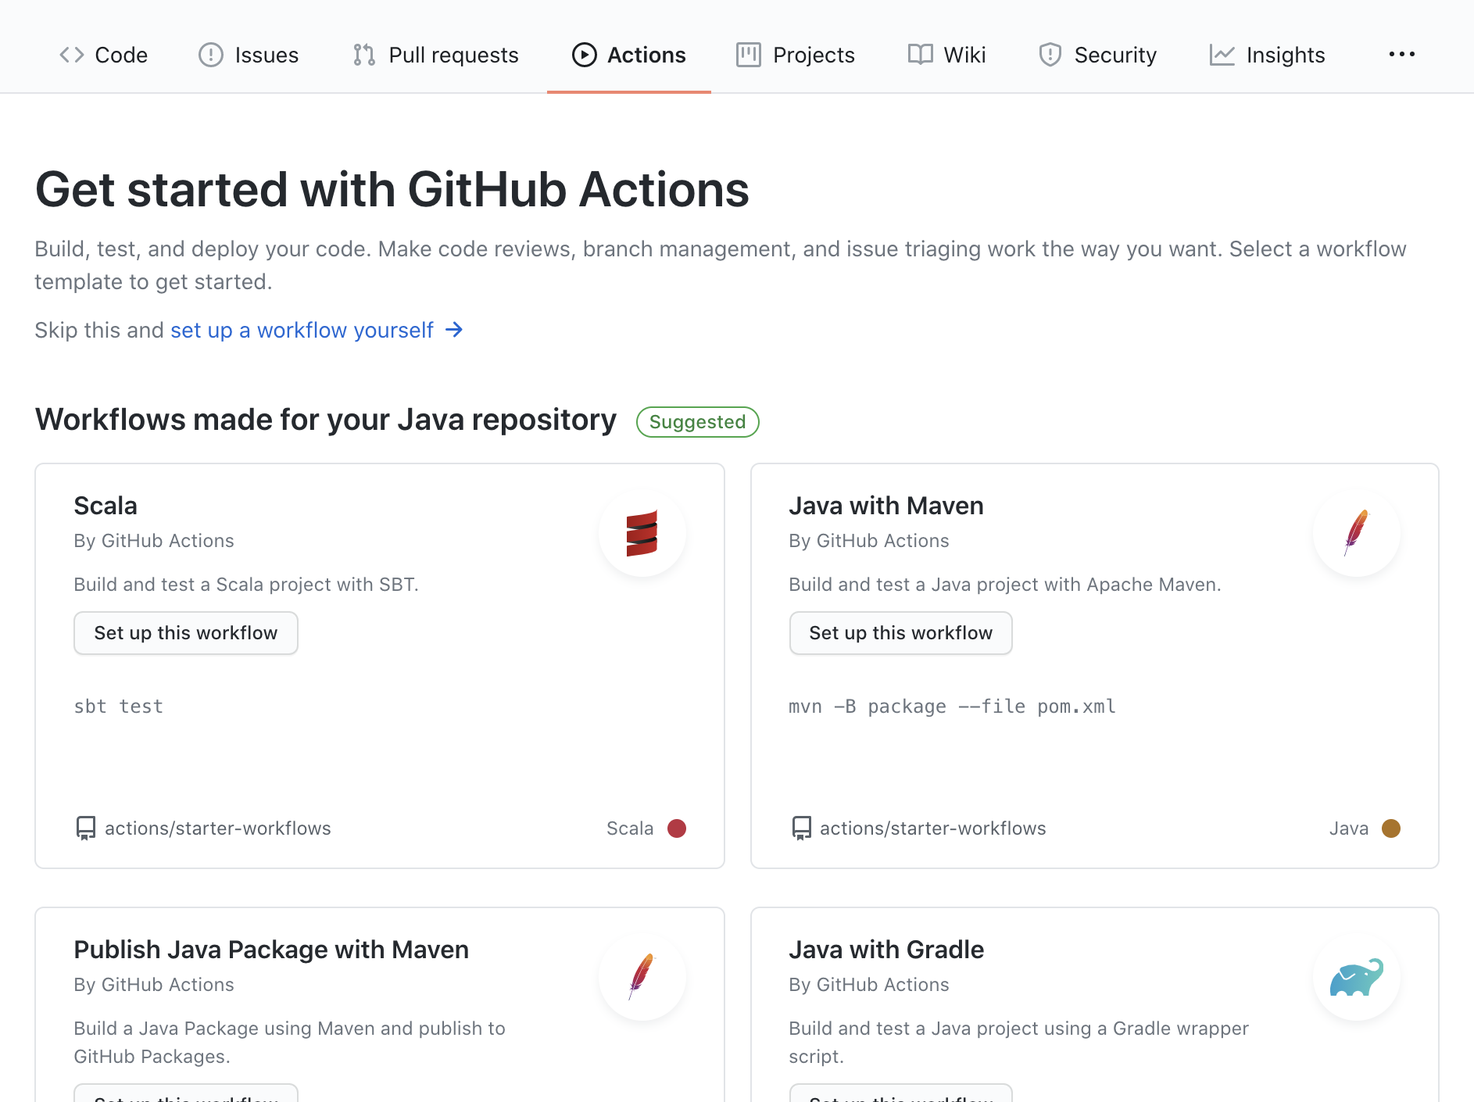Click the 'sbt test' command text

pos(118,706)
